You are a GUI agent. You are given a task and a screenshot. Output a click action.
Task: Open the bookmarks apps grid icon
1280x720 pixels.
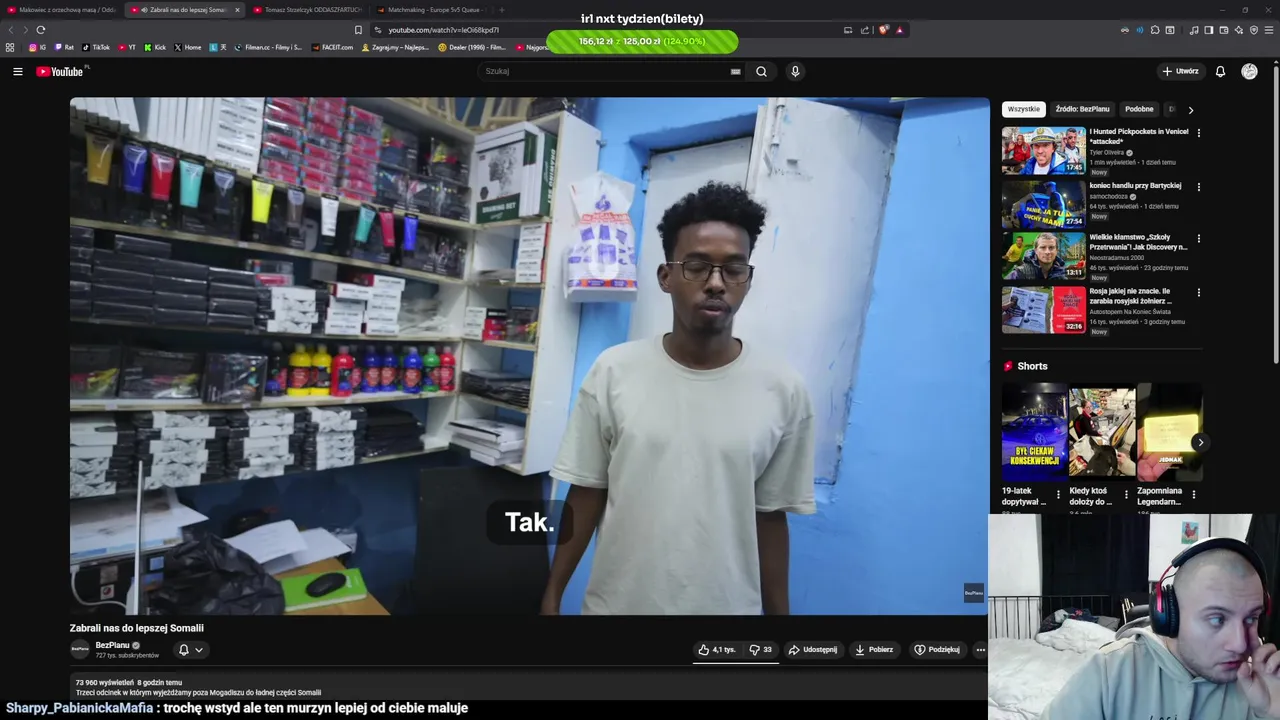click(x=10, y=47)
